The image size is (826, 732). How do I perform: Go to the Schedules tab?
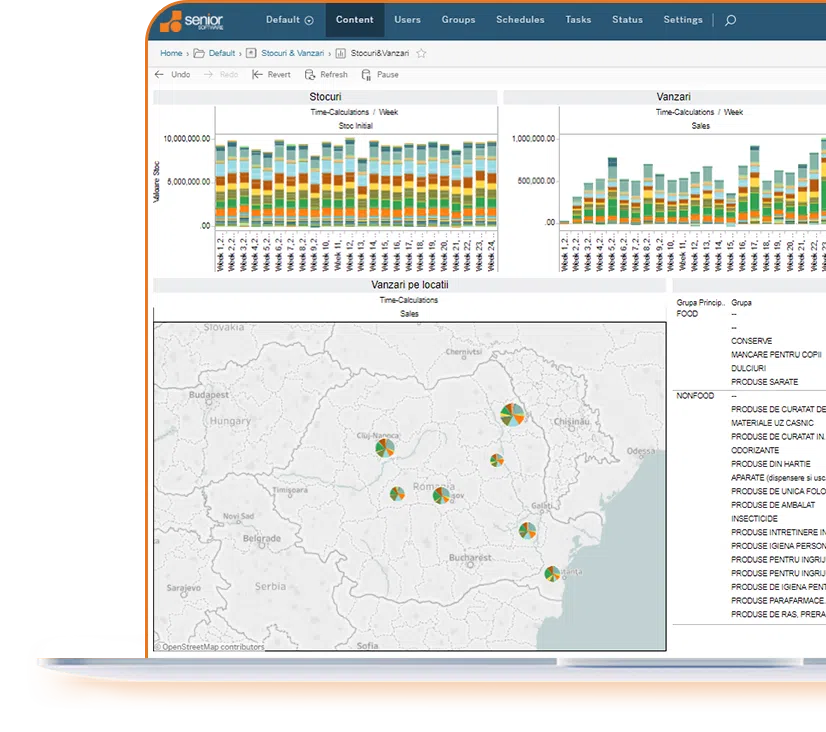(x=520, y=20)
